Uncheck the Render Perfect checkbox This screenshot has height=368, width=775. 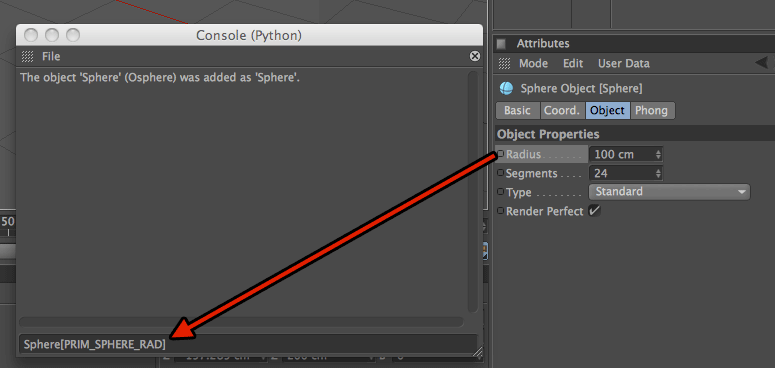point(594,211)
